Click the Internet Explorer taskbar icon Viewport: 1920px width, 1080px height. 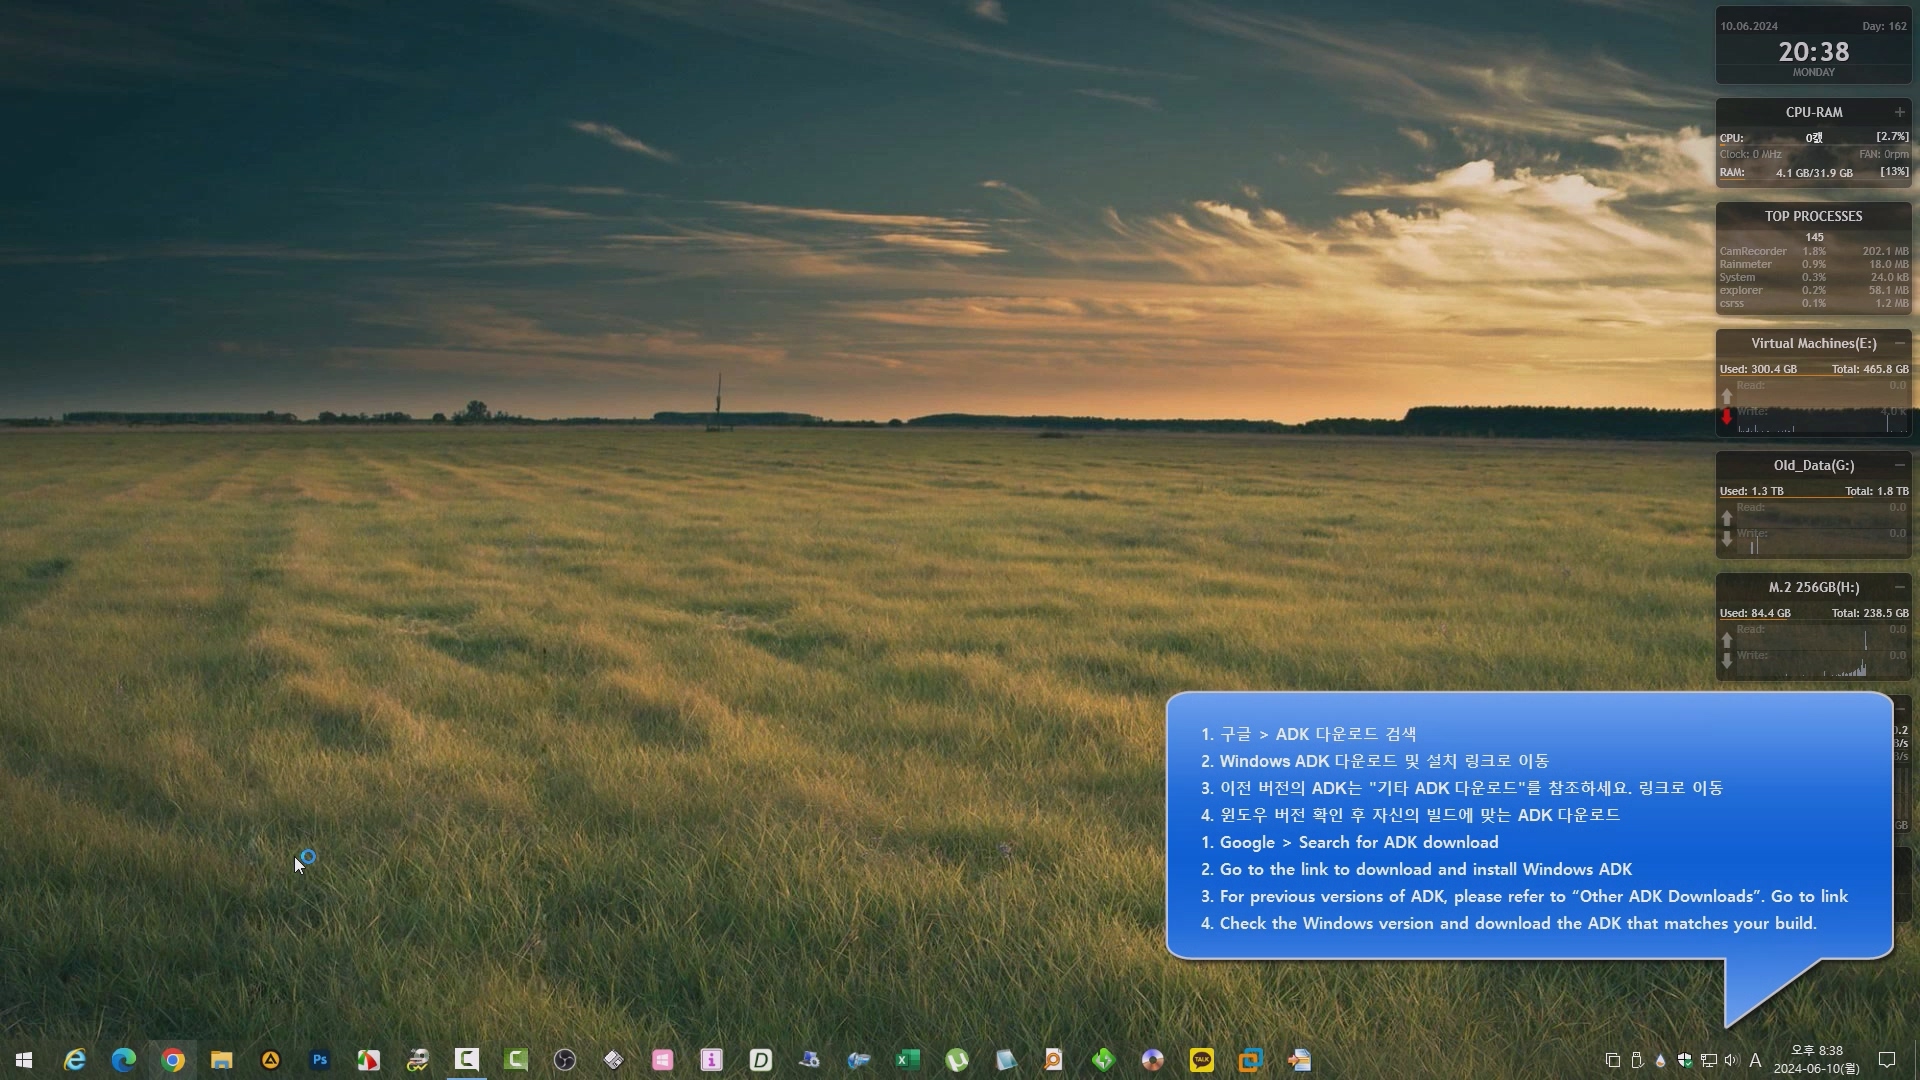[75, 1060]
